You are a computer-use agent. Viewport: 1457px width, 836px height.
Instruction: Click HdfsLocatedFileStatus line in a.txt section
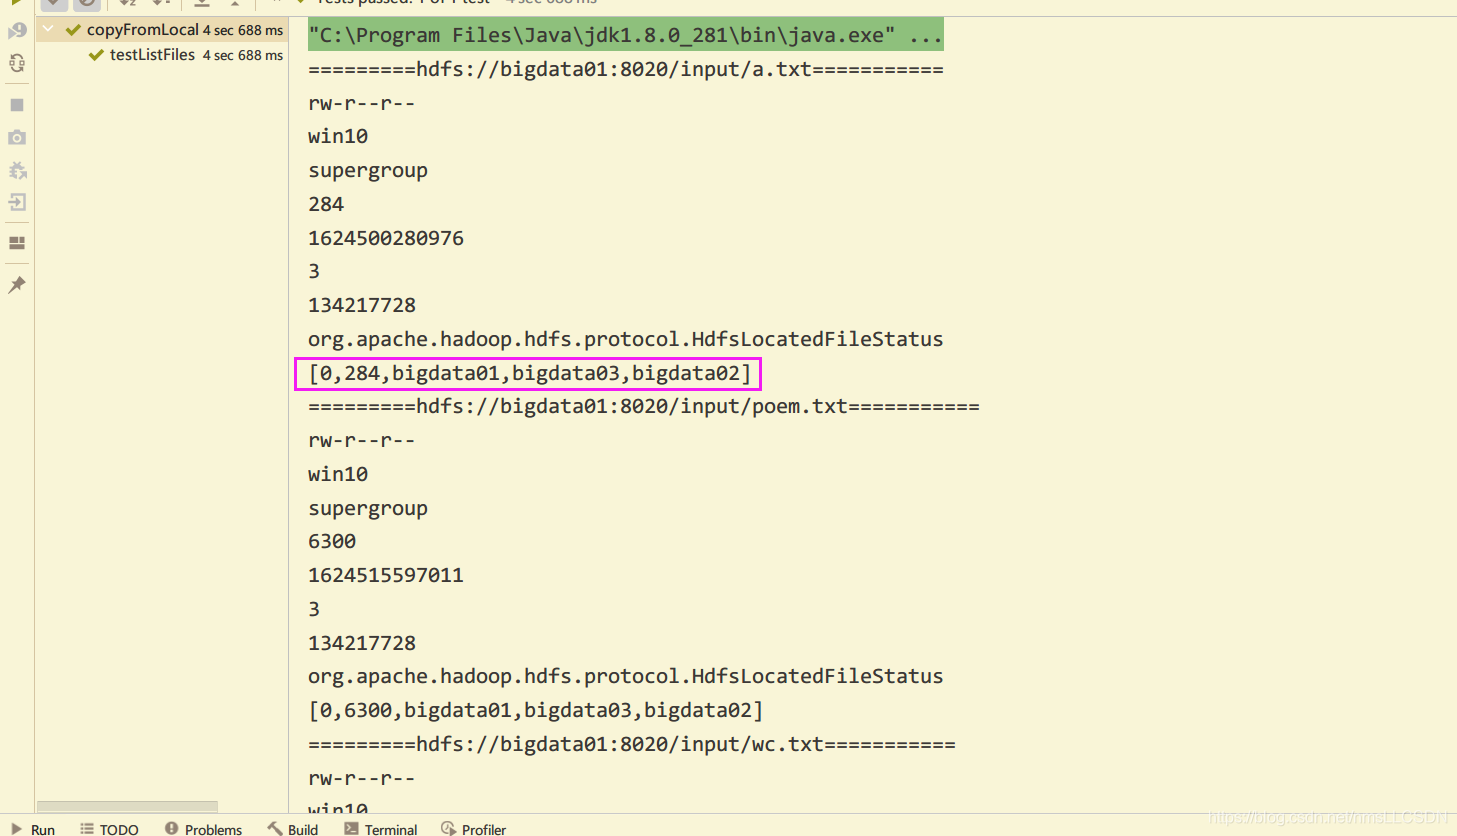pos(626,339)
